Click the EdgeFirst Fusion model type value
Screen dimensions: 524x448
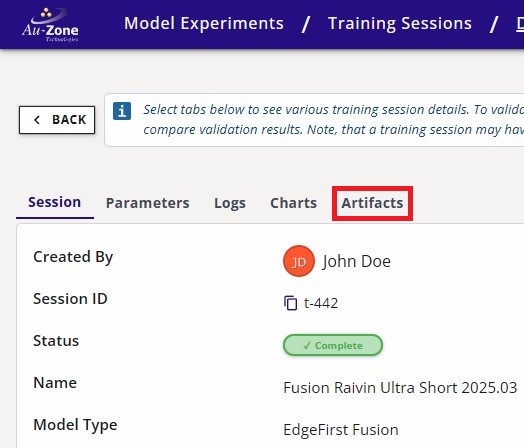coord(341,430)
